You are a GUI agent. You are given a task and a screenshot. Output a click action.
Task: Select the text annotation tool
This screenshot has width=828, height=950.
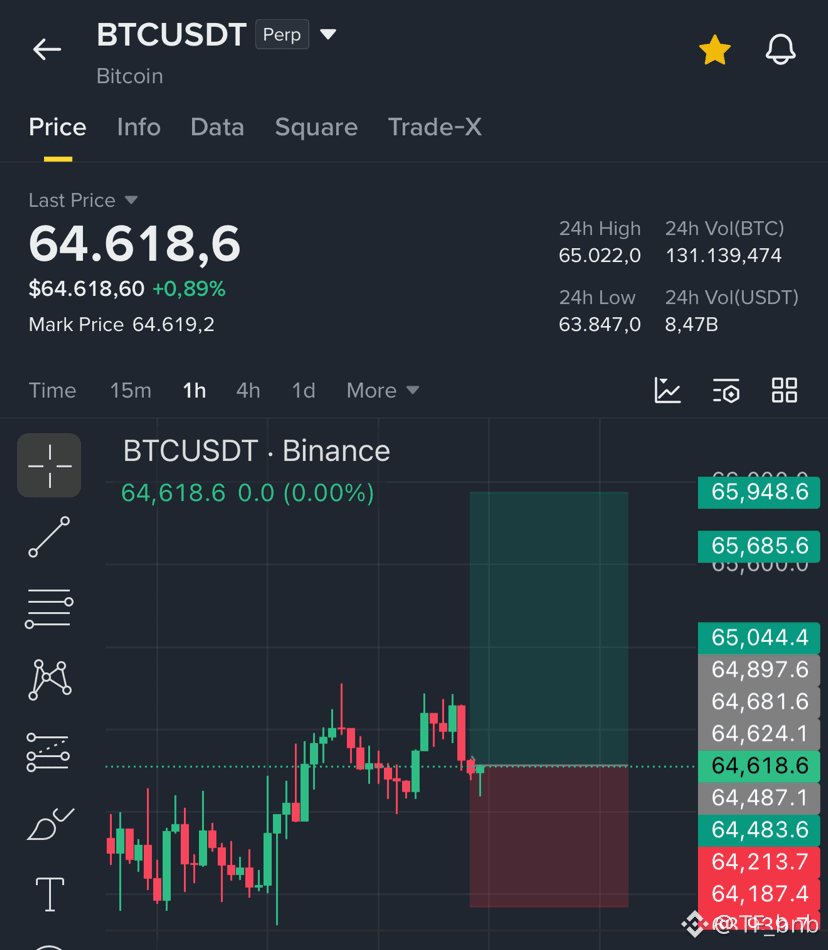click(x=50, y=894)
